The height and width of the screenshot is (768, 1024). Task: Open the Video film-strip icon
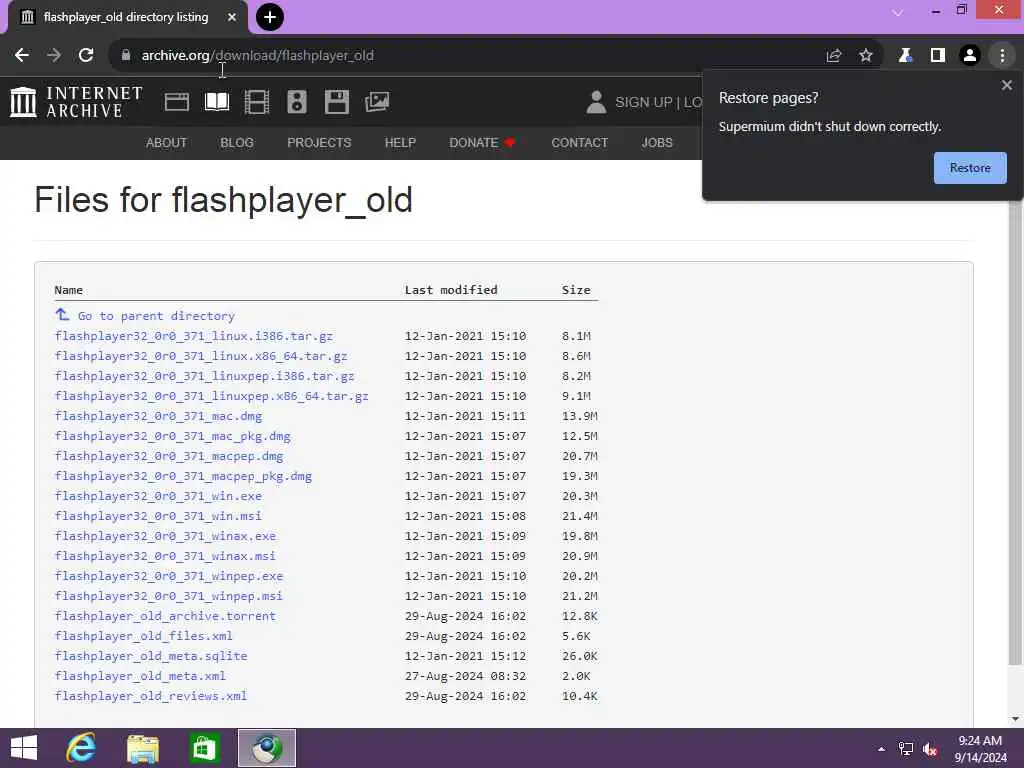point(257,102)
